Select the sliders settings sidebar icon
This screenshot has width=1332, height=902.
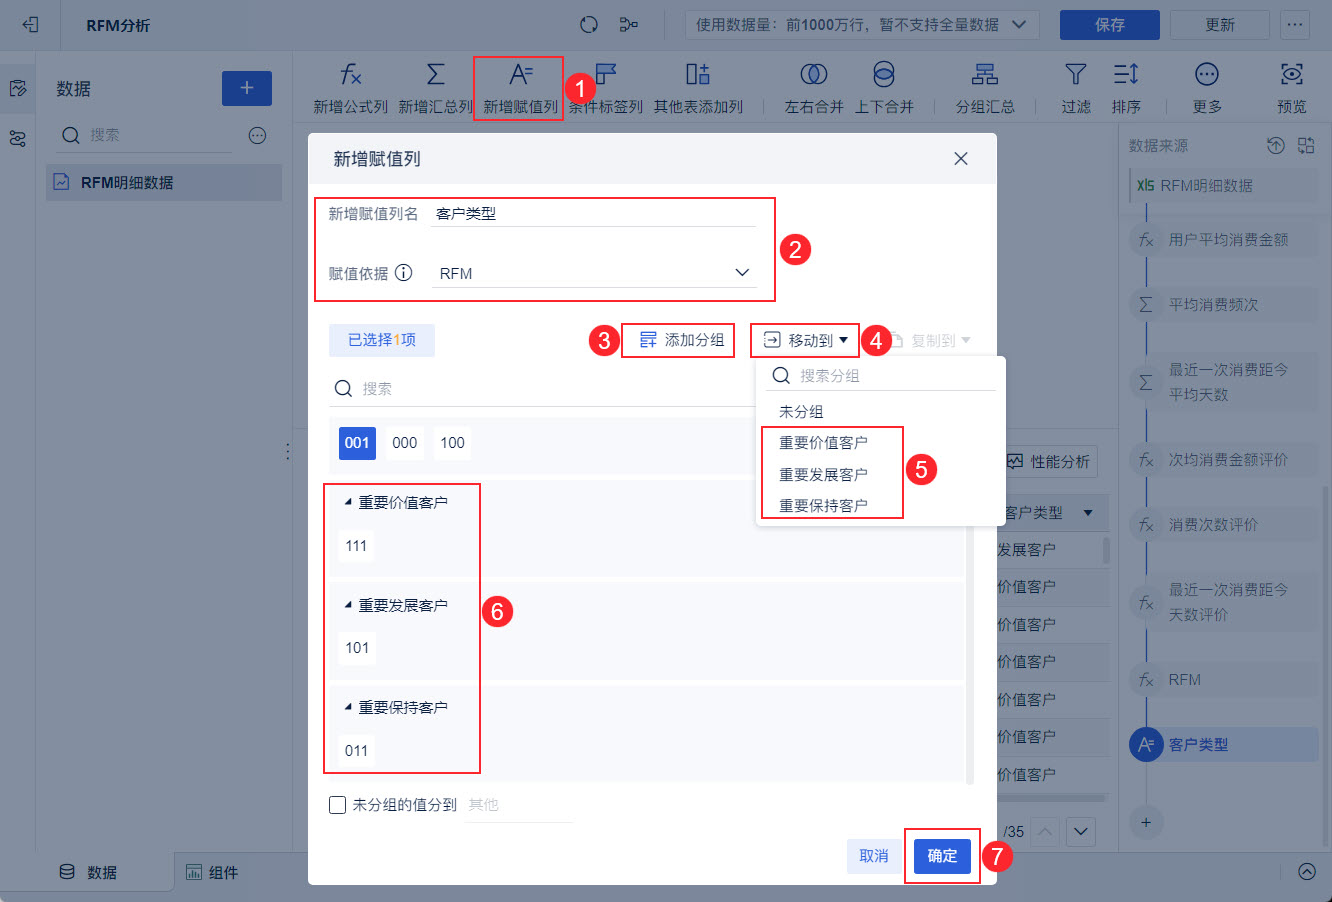pyautogui.click(x=18, y=139)
